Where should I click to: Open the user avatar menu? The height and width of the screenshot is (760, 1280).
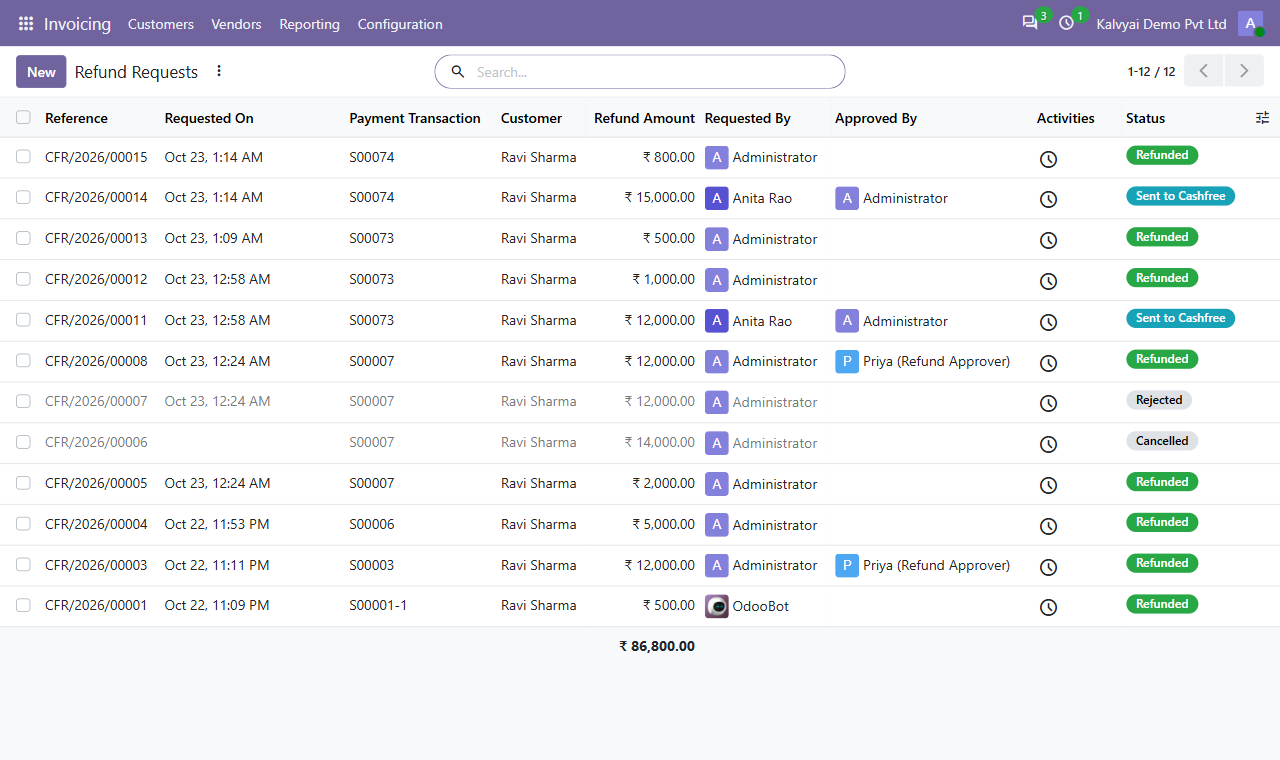tap(1250, 23)
